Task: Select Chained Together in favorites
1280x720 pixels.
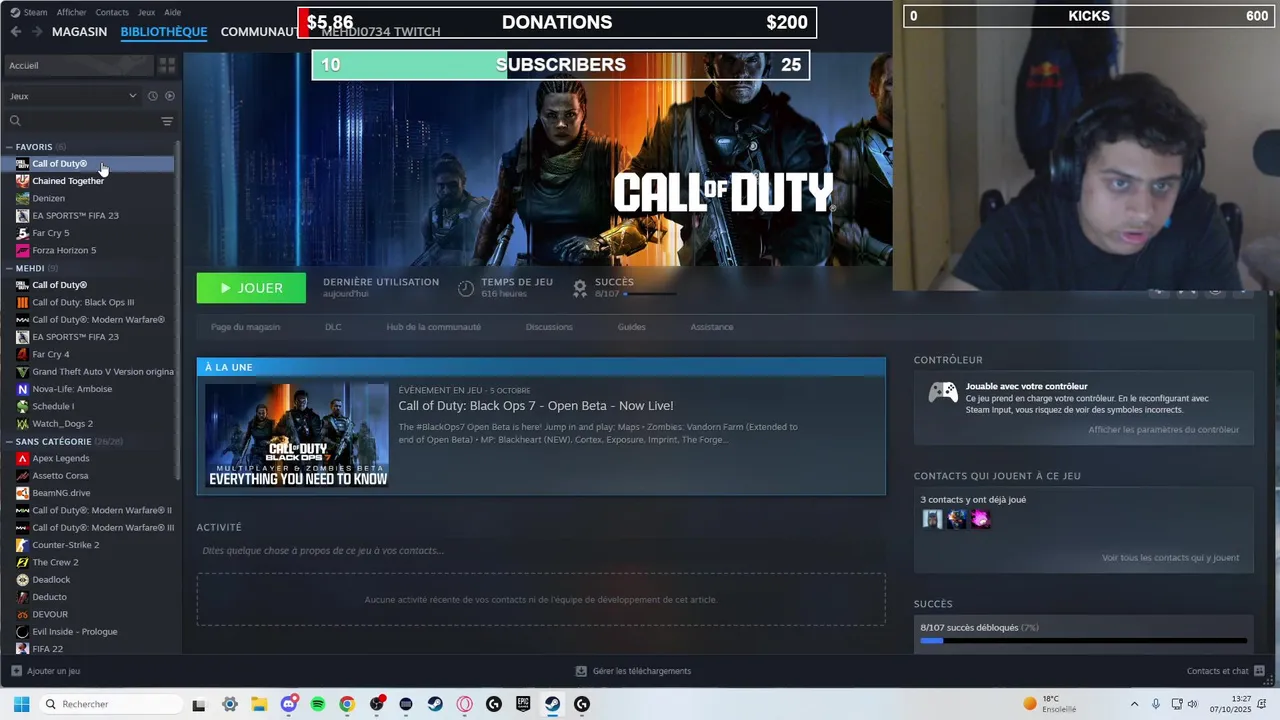Action: (x=68, y=181)
